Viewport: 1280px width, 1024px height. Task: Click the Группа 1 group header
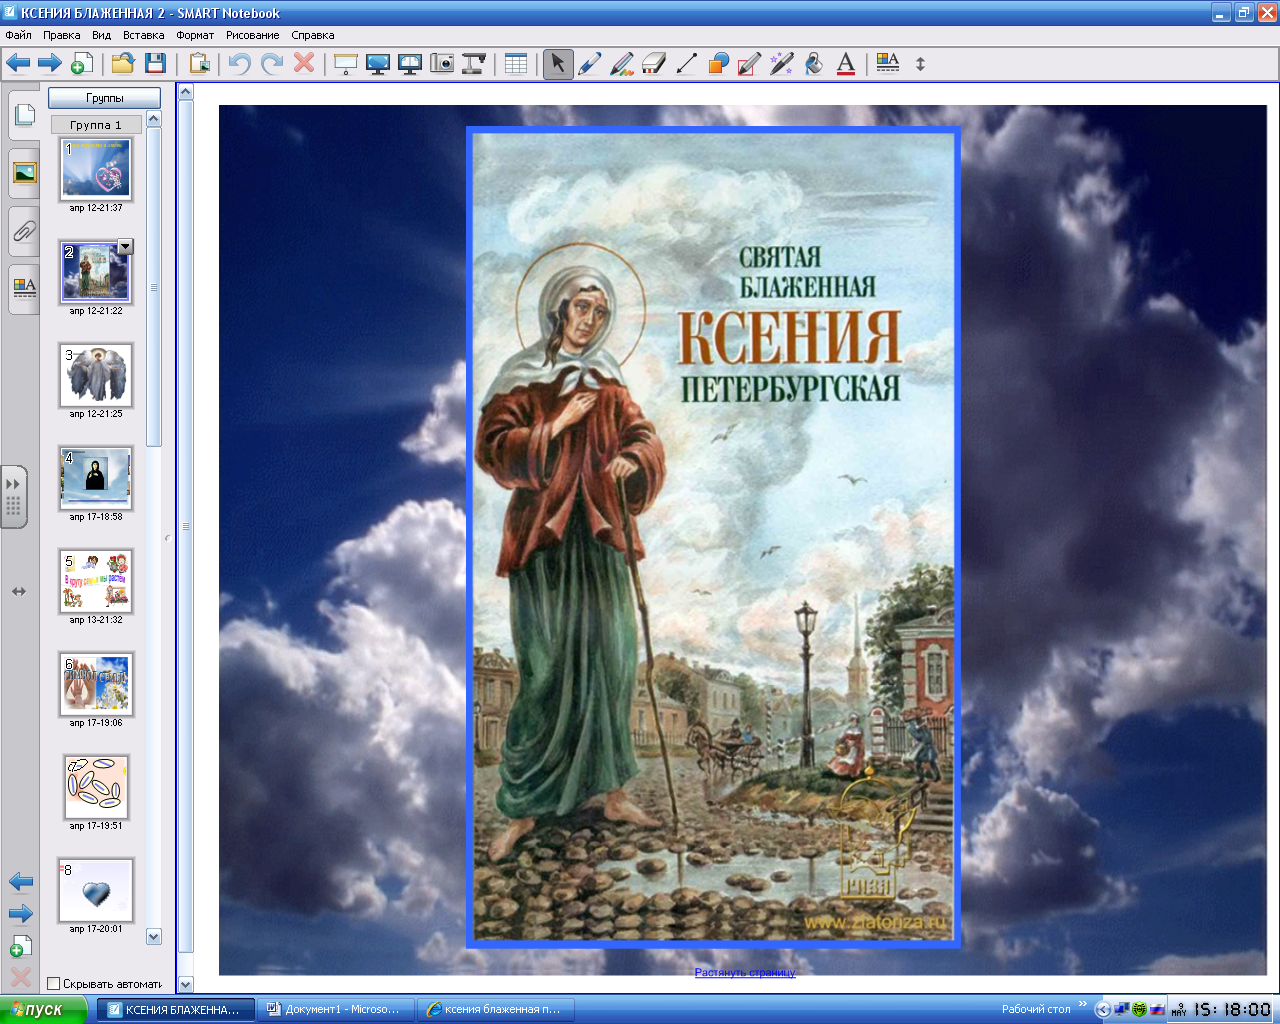pos(96,125)
